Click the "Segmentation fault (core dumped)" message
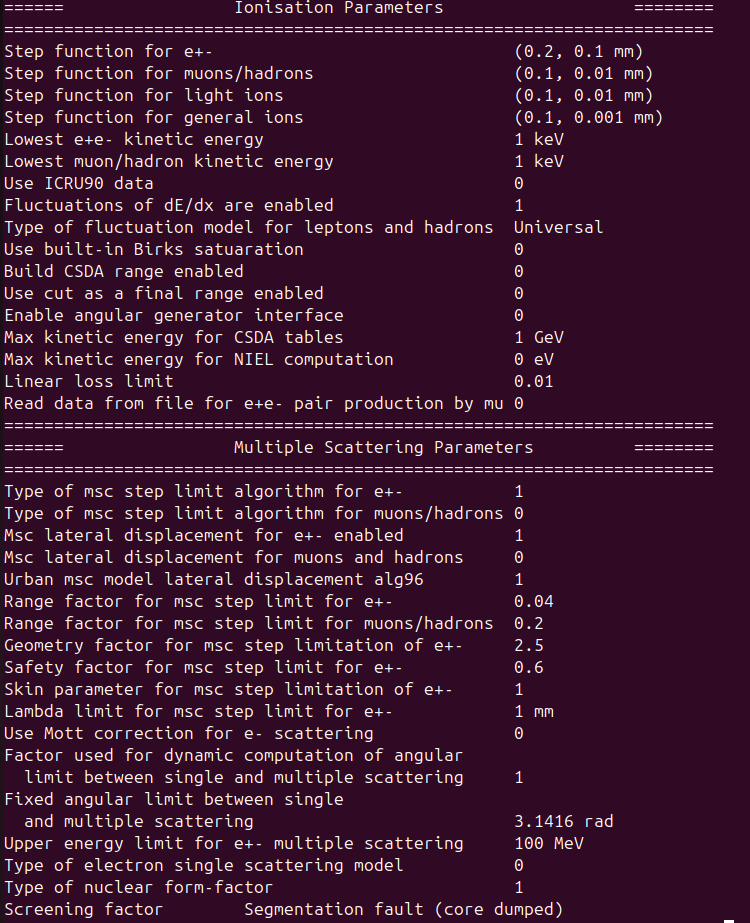This screenshot has height=923, width=750. [x=403, y=910]
